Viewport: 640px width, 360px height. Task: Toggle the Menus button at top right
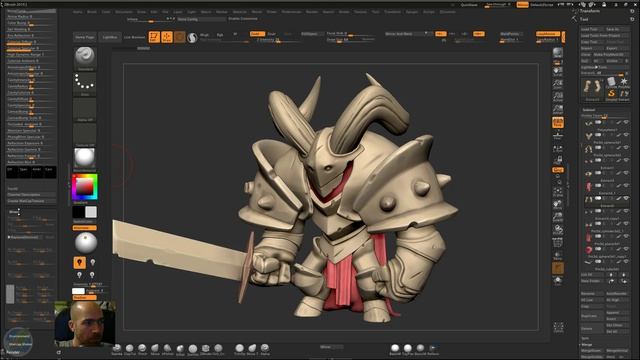(522, 5)
